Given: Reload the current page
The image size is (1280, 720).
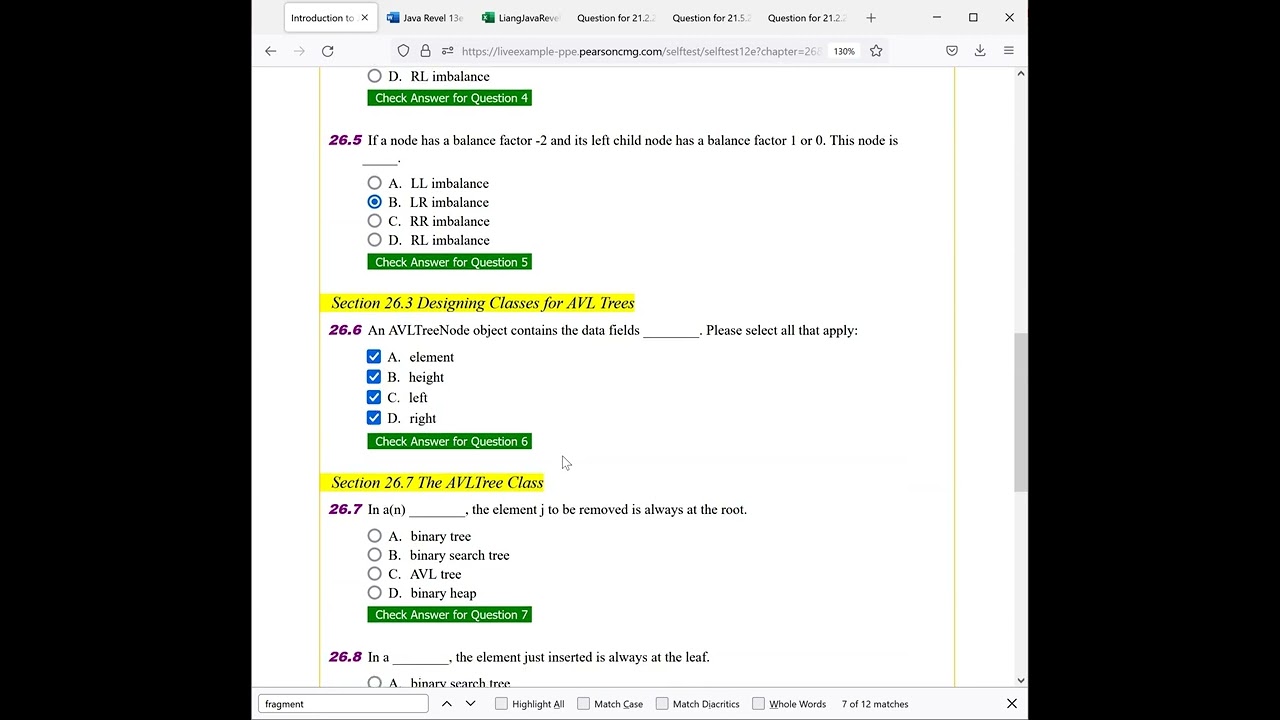Looking at the screenshot, I should tap(327, 51).
